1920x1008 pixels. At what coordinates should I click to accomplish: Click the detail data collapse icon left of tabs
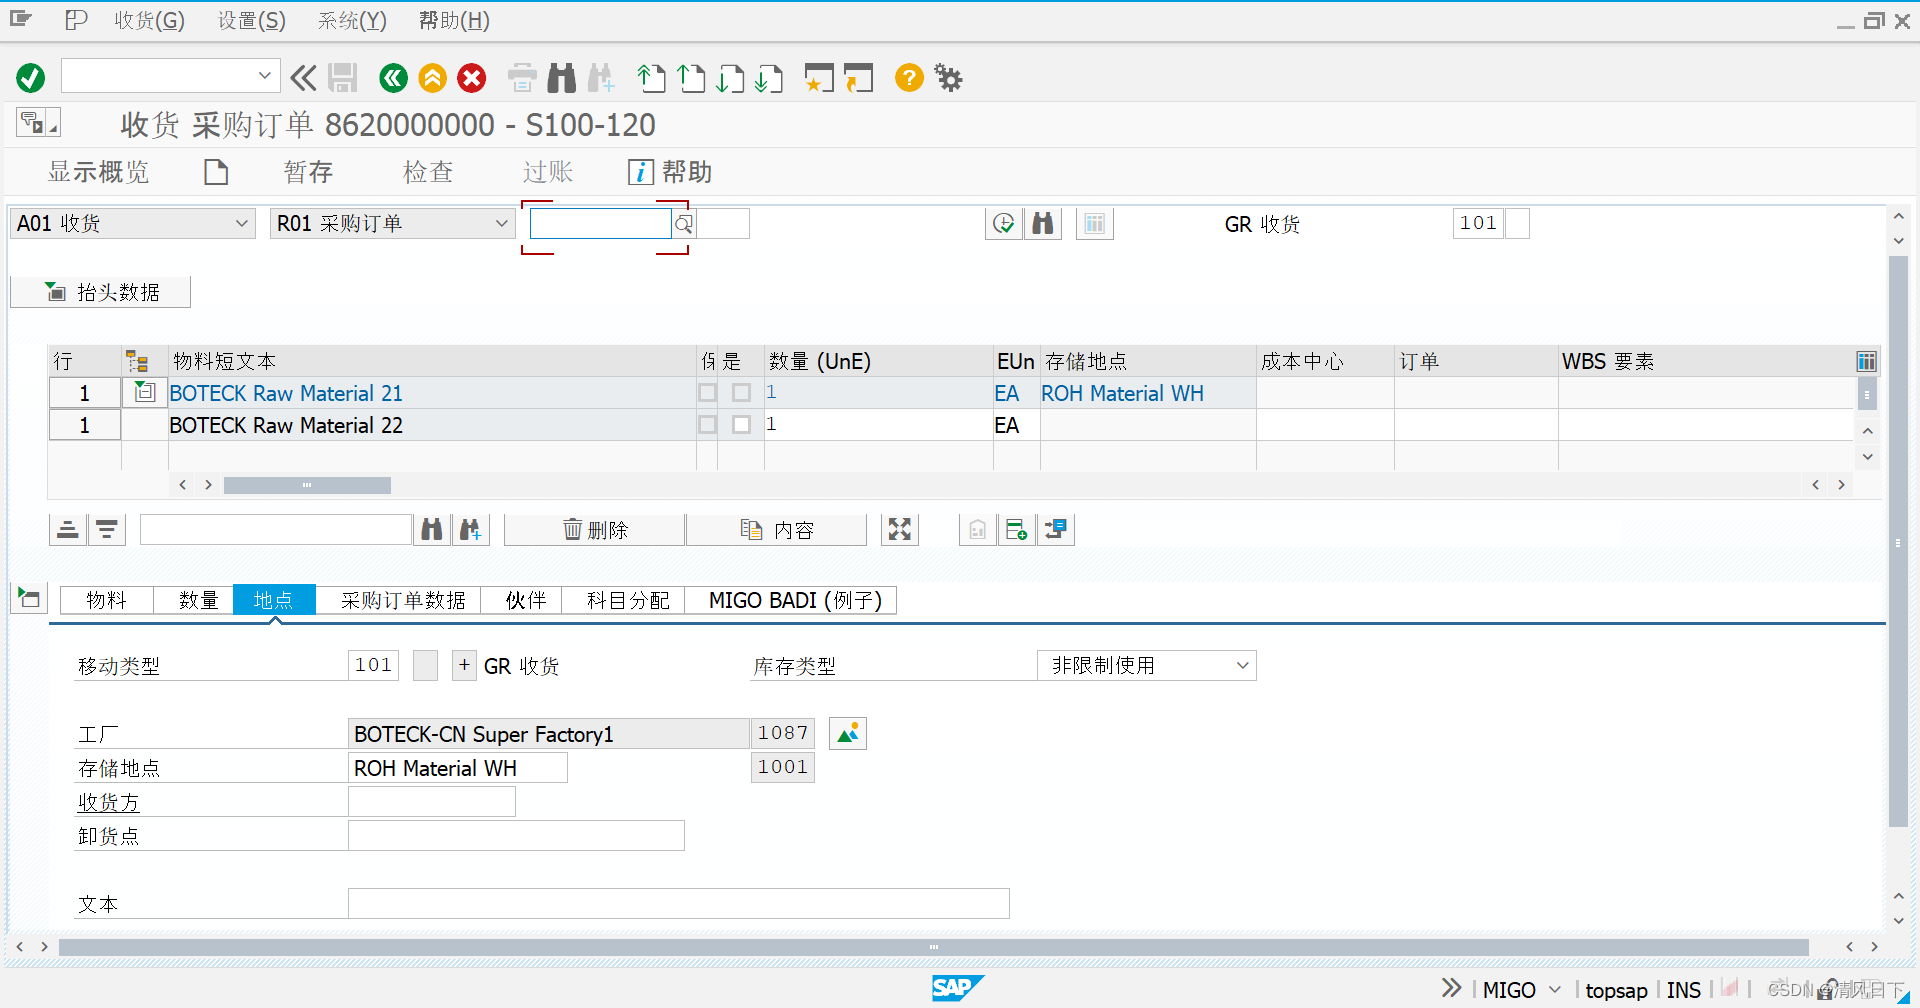(x=29, y=599)
